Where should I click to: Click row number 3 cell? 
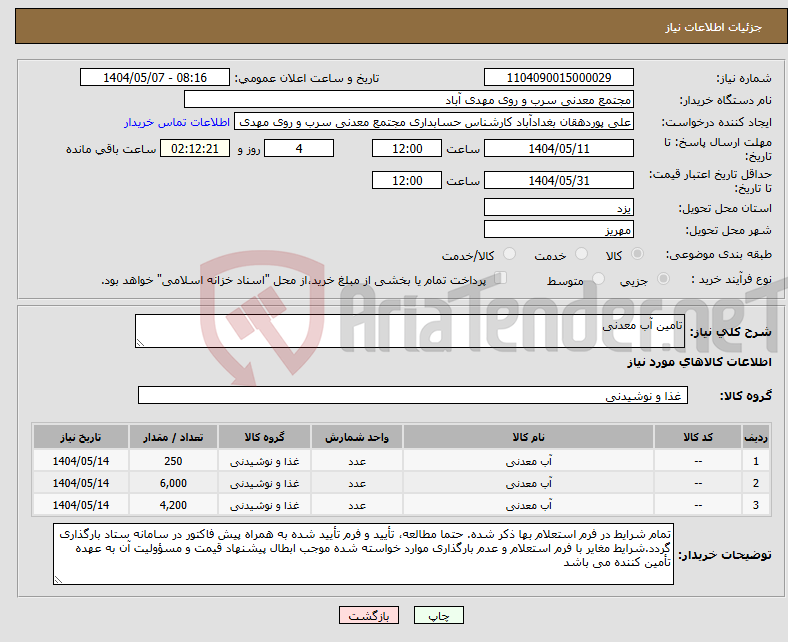coord(756,505)
